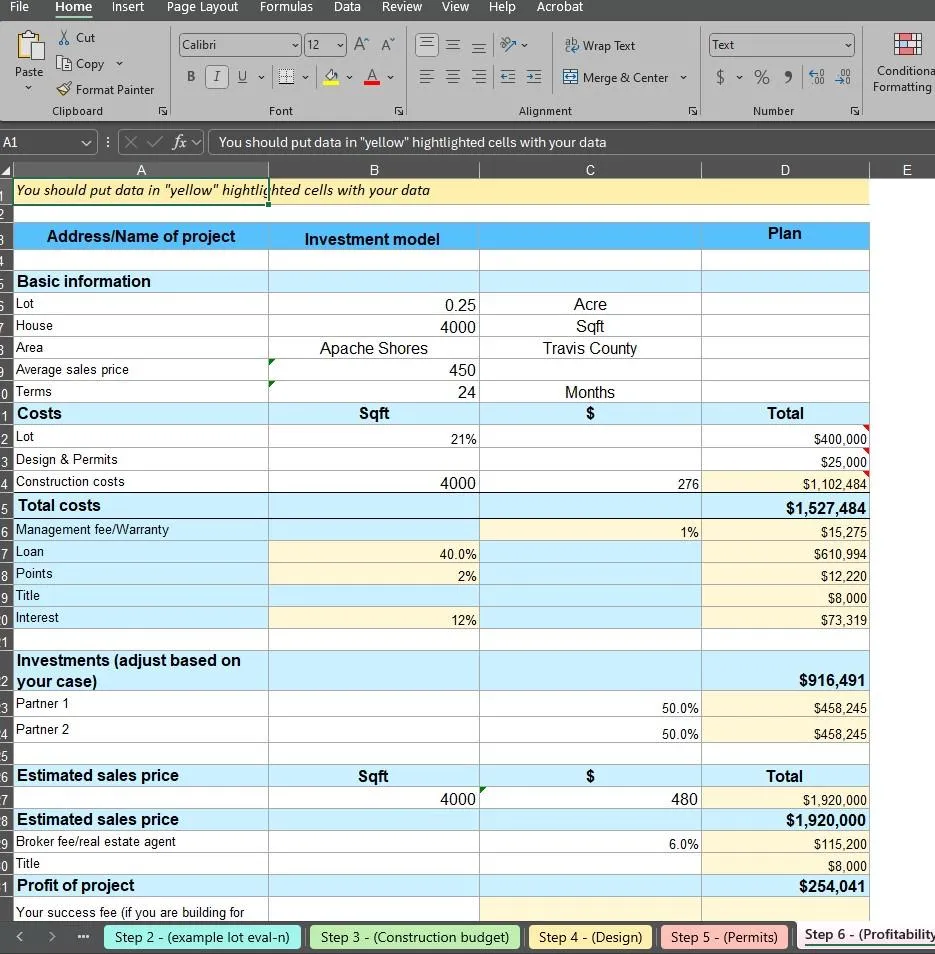Open the Calibri font name dropdown

[295, 45]
